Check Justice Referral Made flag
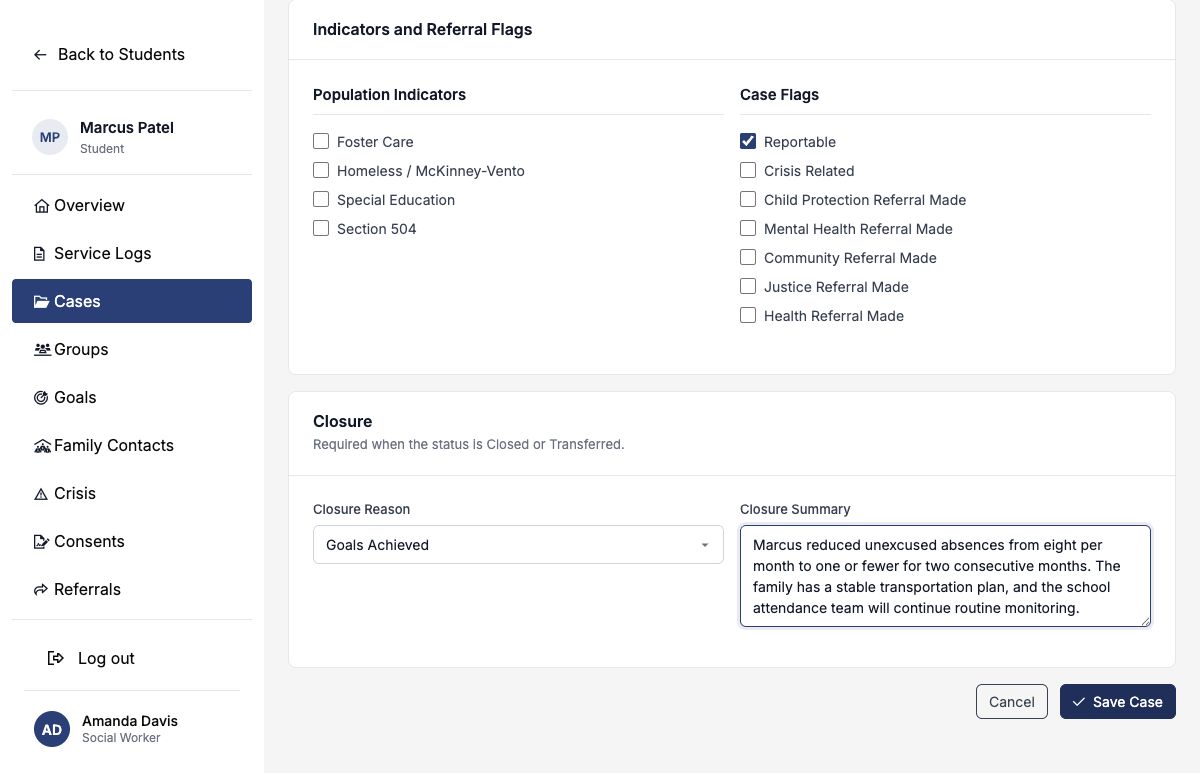 point(748,286)
